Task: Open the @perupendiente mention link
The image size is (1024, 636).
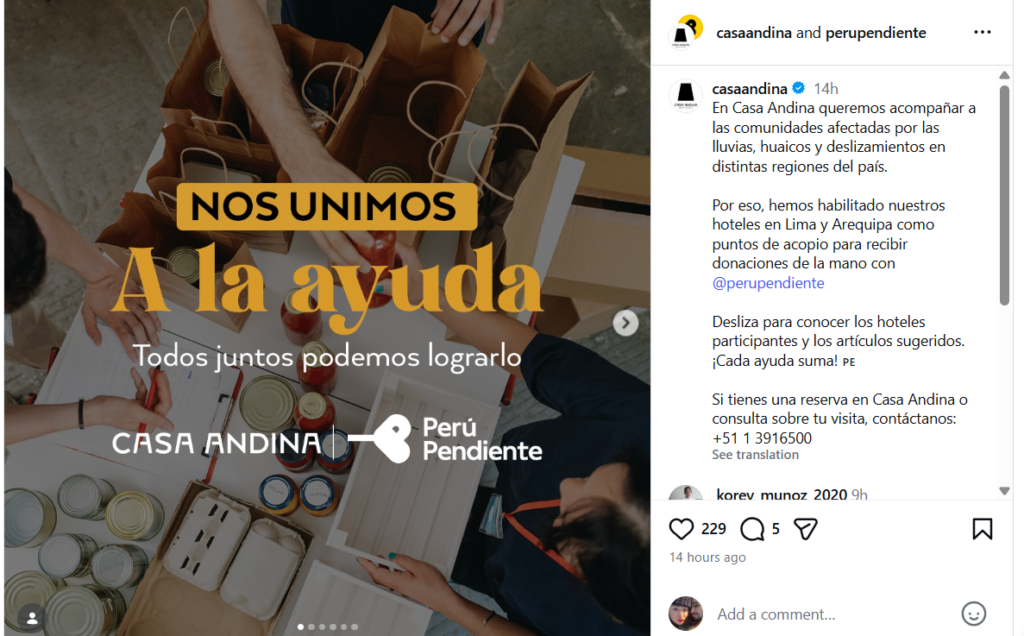Action: coord(768,283)
